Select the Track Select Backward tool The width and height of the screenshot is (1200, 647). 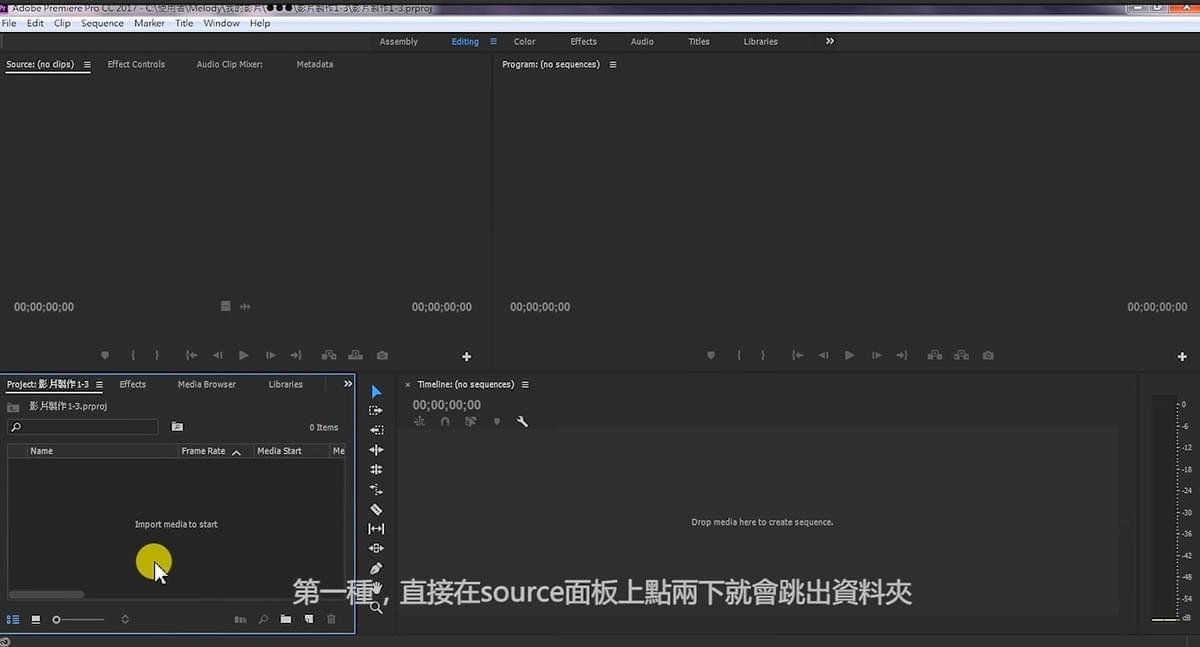pyautogui.click(x=376, y=430)
